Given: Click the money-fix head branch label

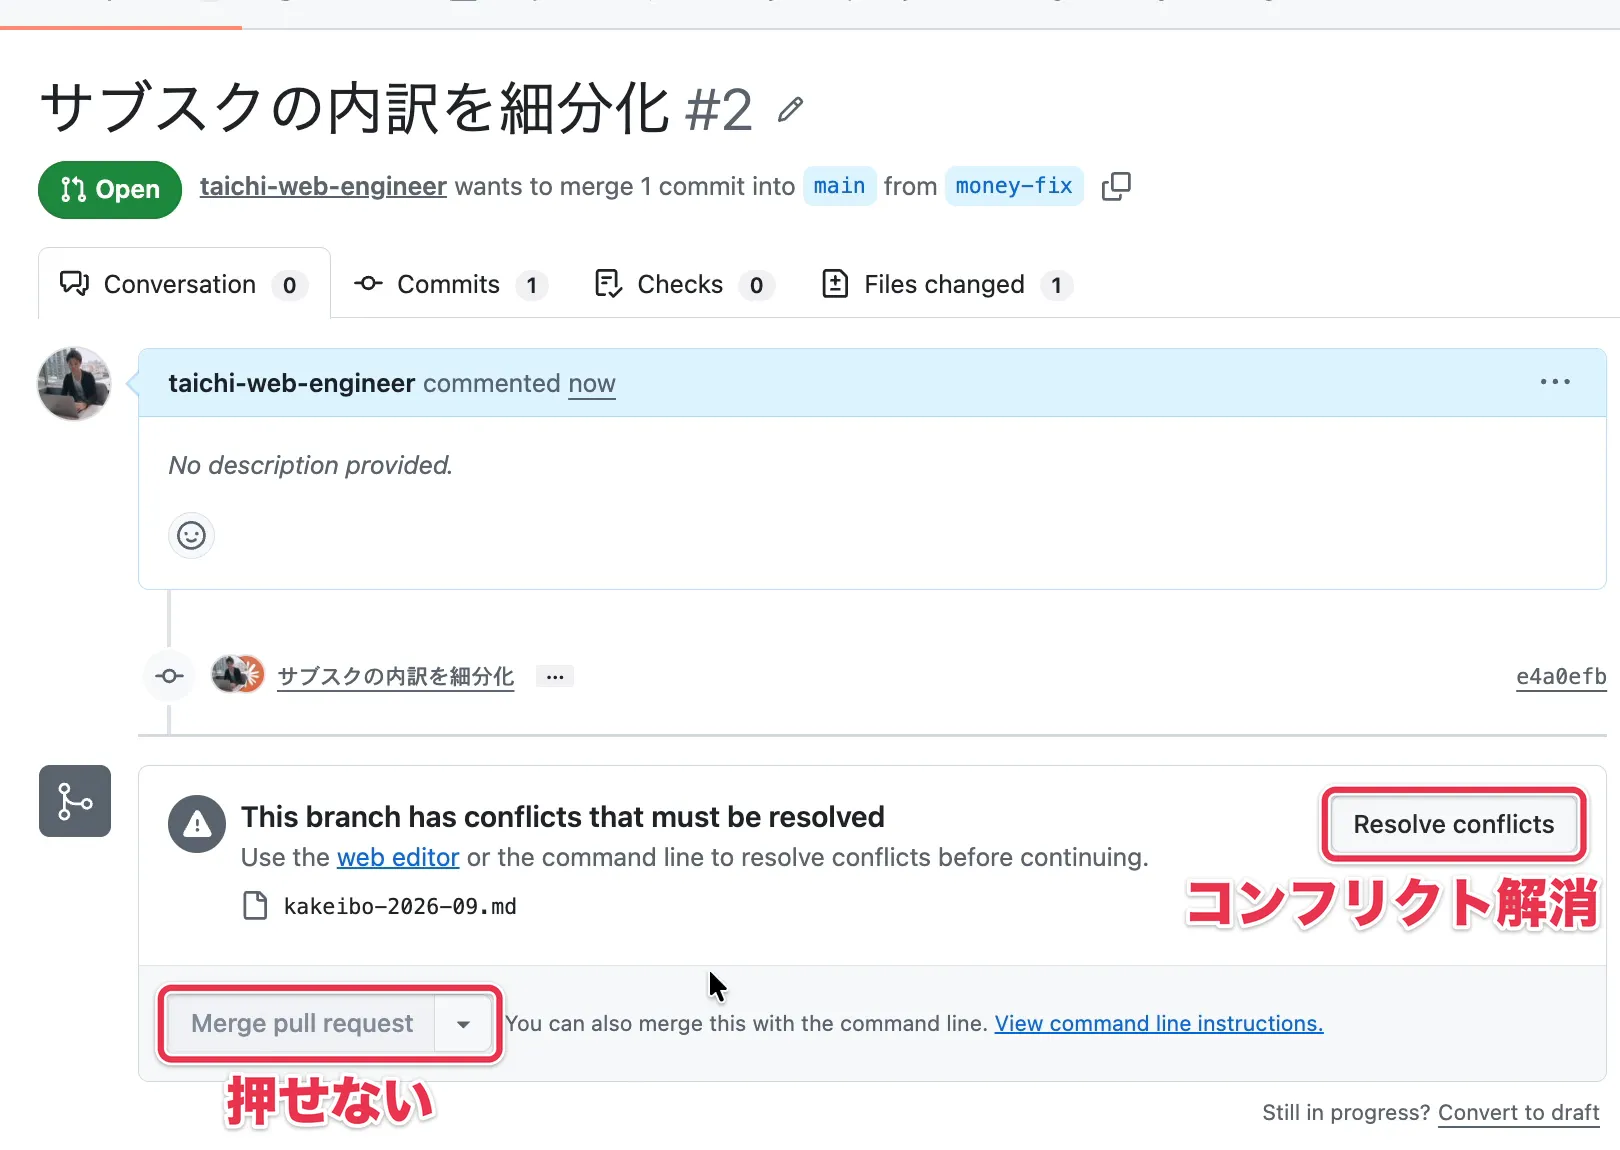Looking at the screenshot, I should point(1014,187).
